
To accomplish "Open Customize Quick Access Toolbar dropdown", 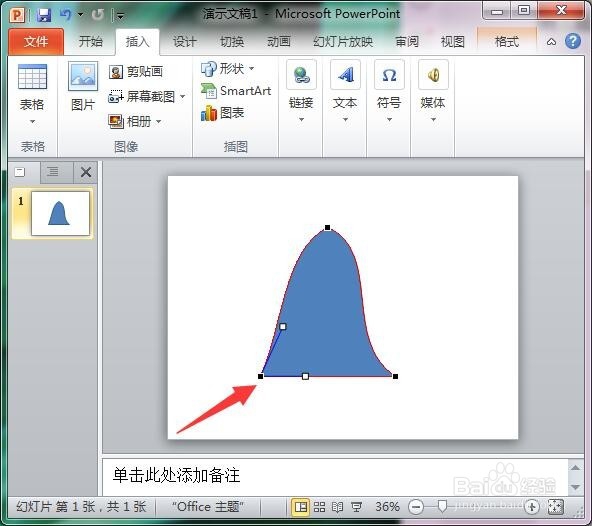I will (120, 16).
